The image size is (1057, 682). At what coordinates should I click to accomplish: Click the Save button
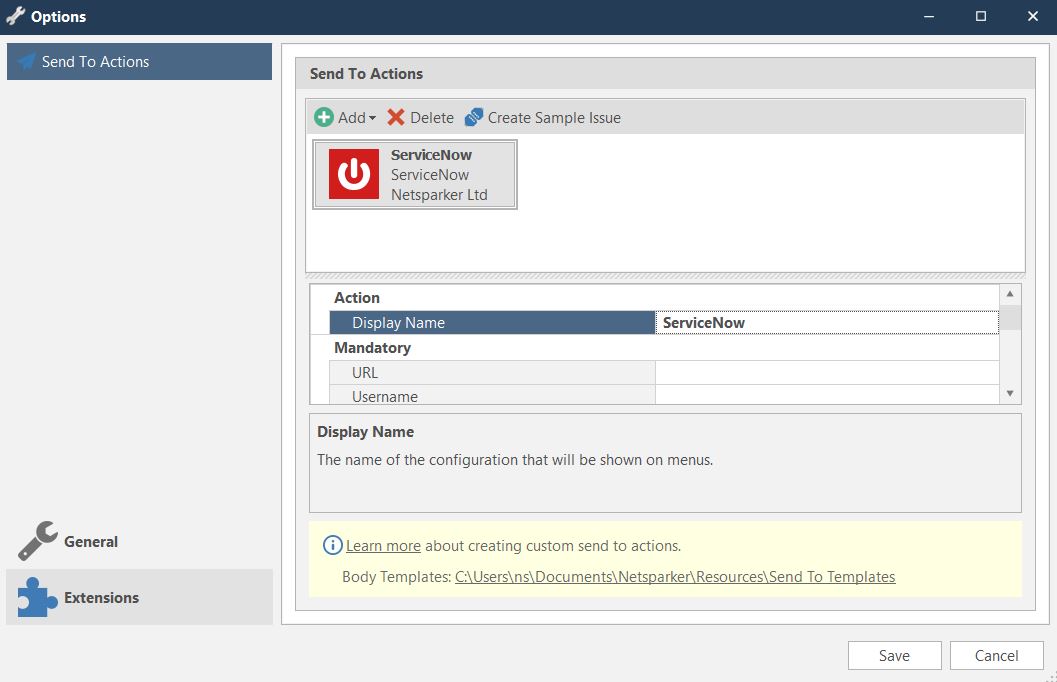(893, 655)
